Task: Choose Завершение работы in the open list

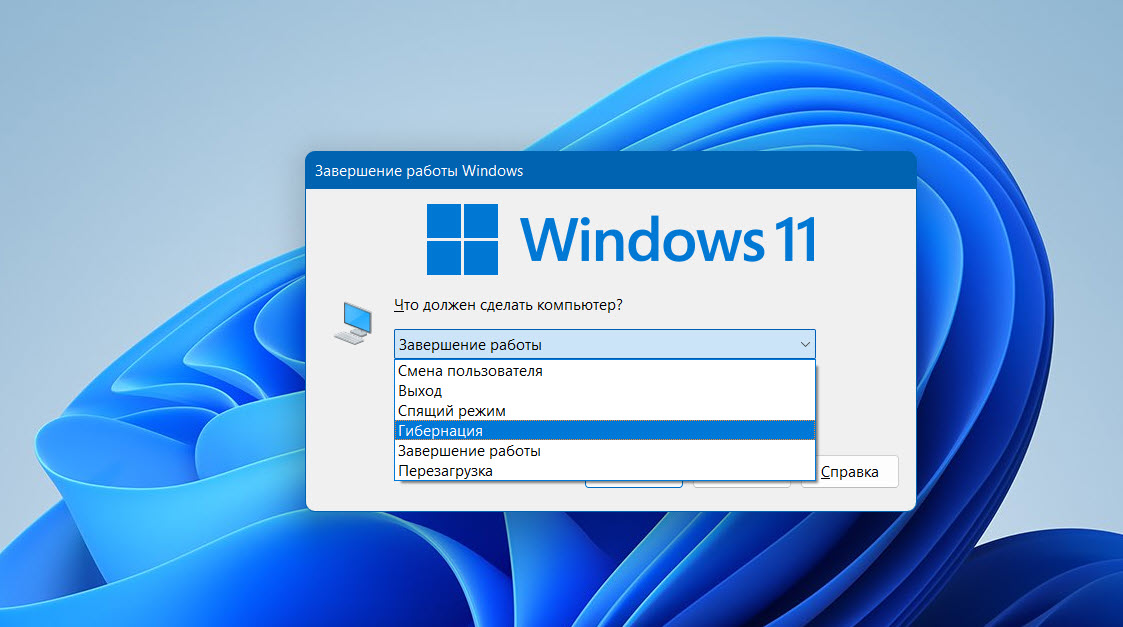Action: click(x=604, y=451)
